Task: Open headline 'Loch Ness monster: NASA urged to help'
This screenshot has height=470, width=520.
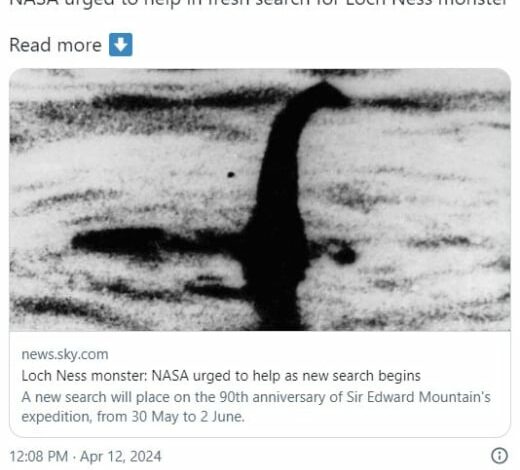Action: pyautogui.click(x=221, y=376)
